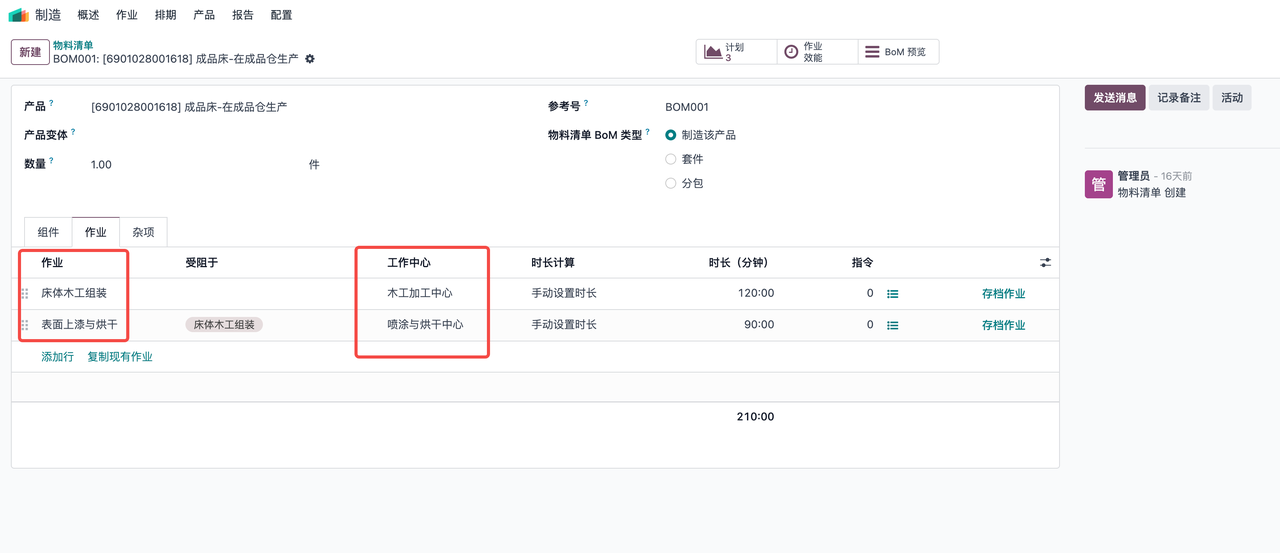Click the 添加行 link
Image resolution: width=1280 pixels, height=553 pixels.
point(58,357)
